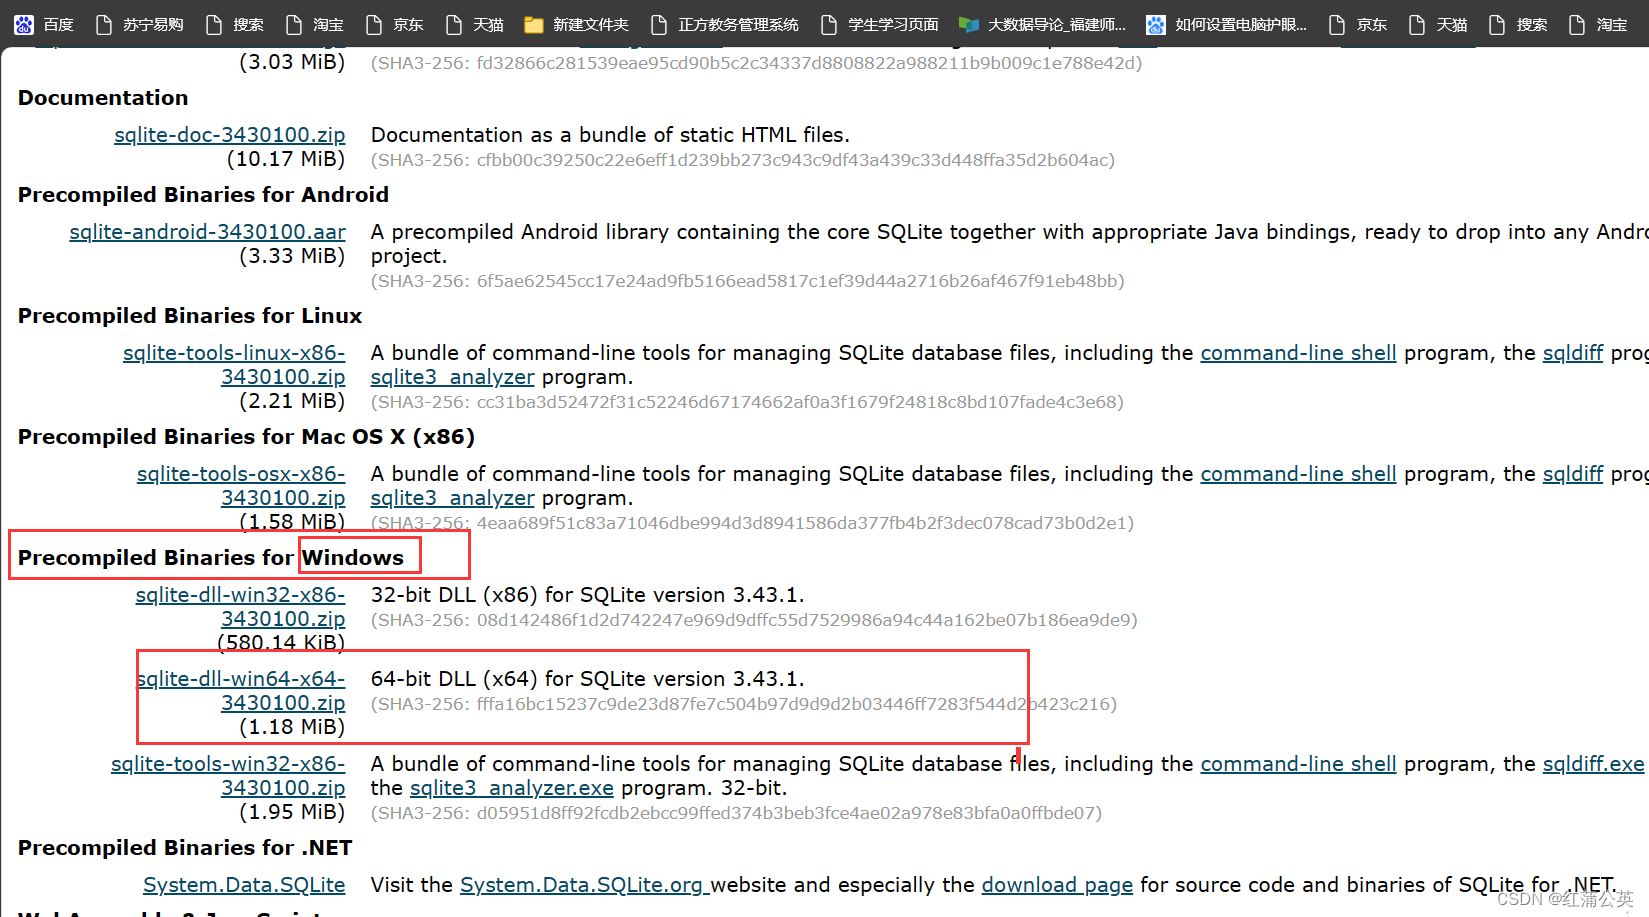
Task: Click the (10.17 MiB) file size text
Action: (285, 159)
